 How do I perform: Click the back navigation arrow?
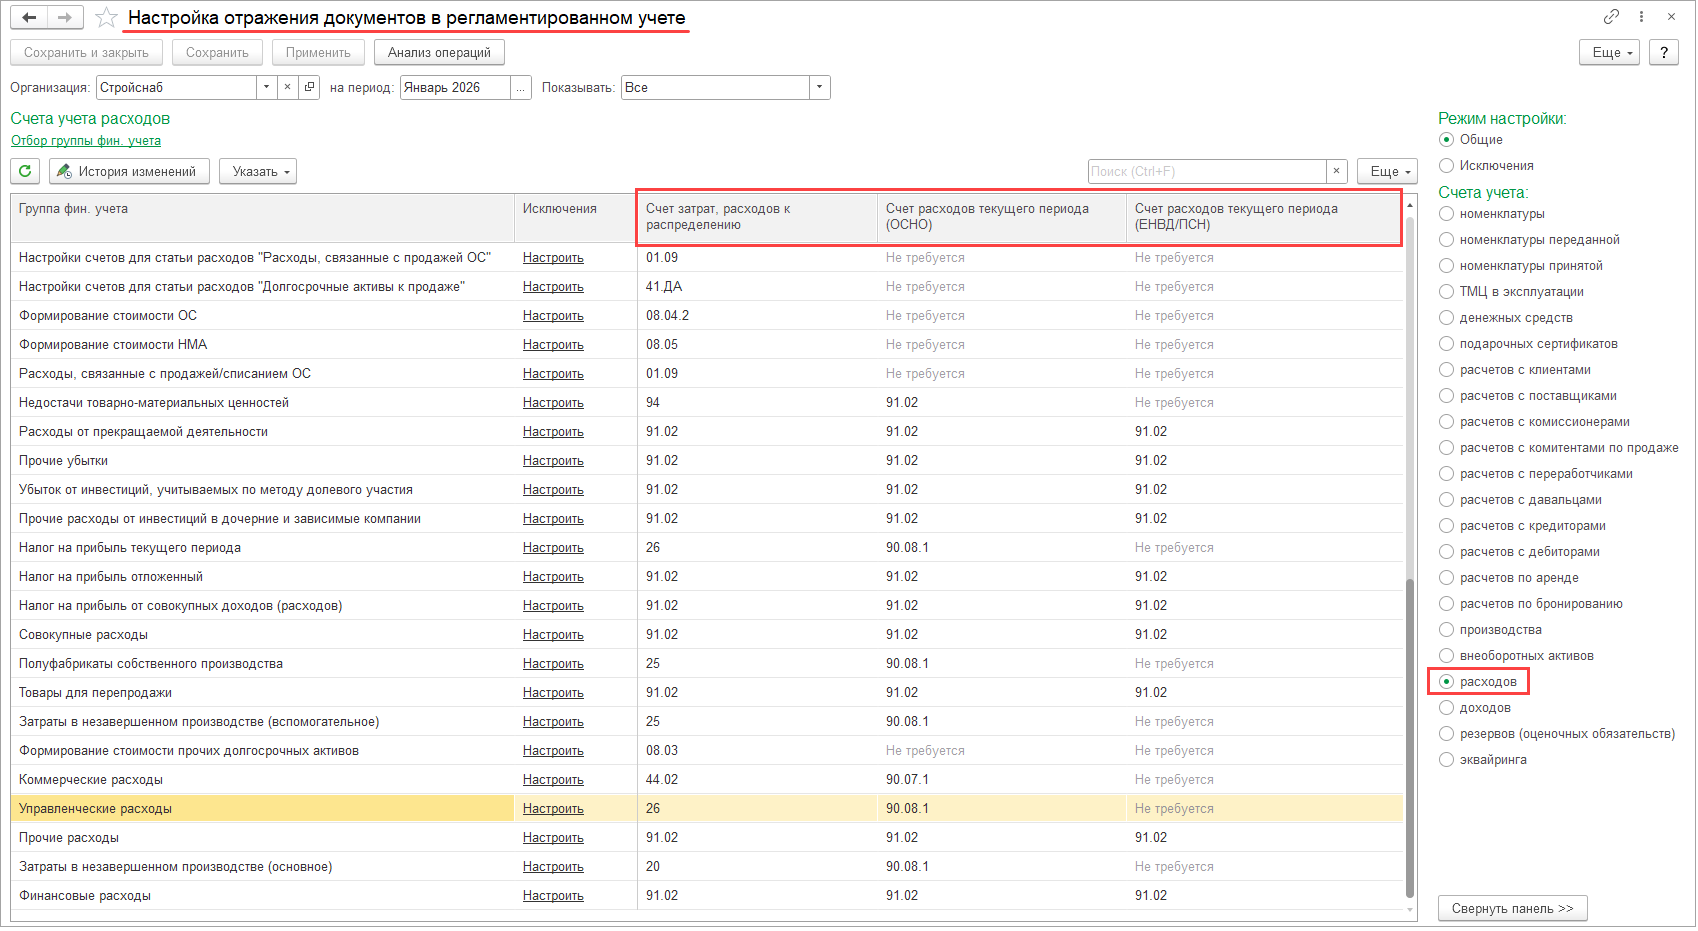click(x=29, y=18)
